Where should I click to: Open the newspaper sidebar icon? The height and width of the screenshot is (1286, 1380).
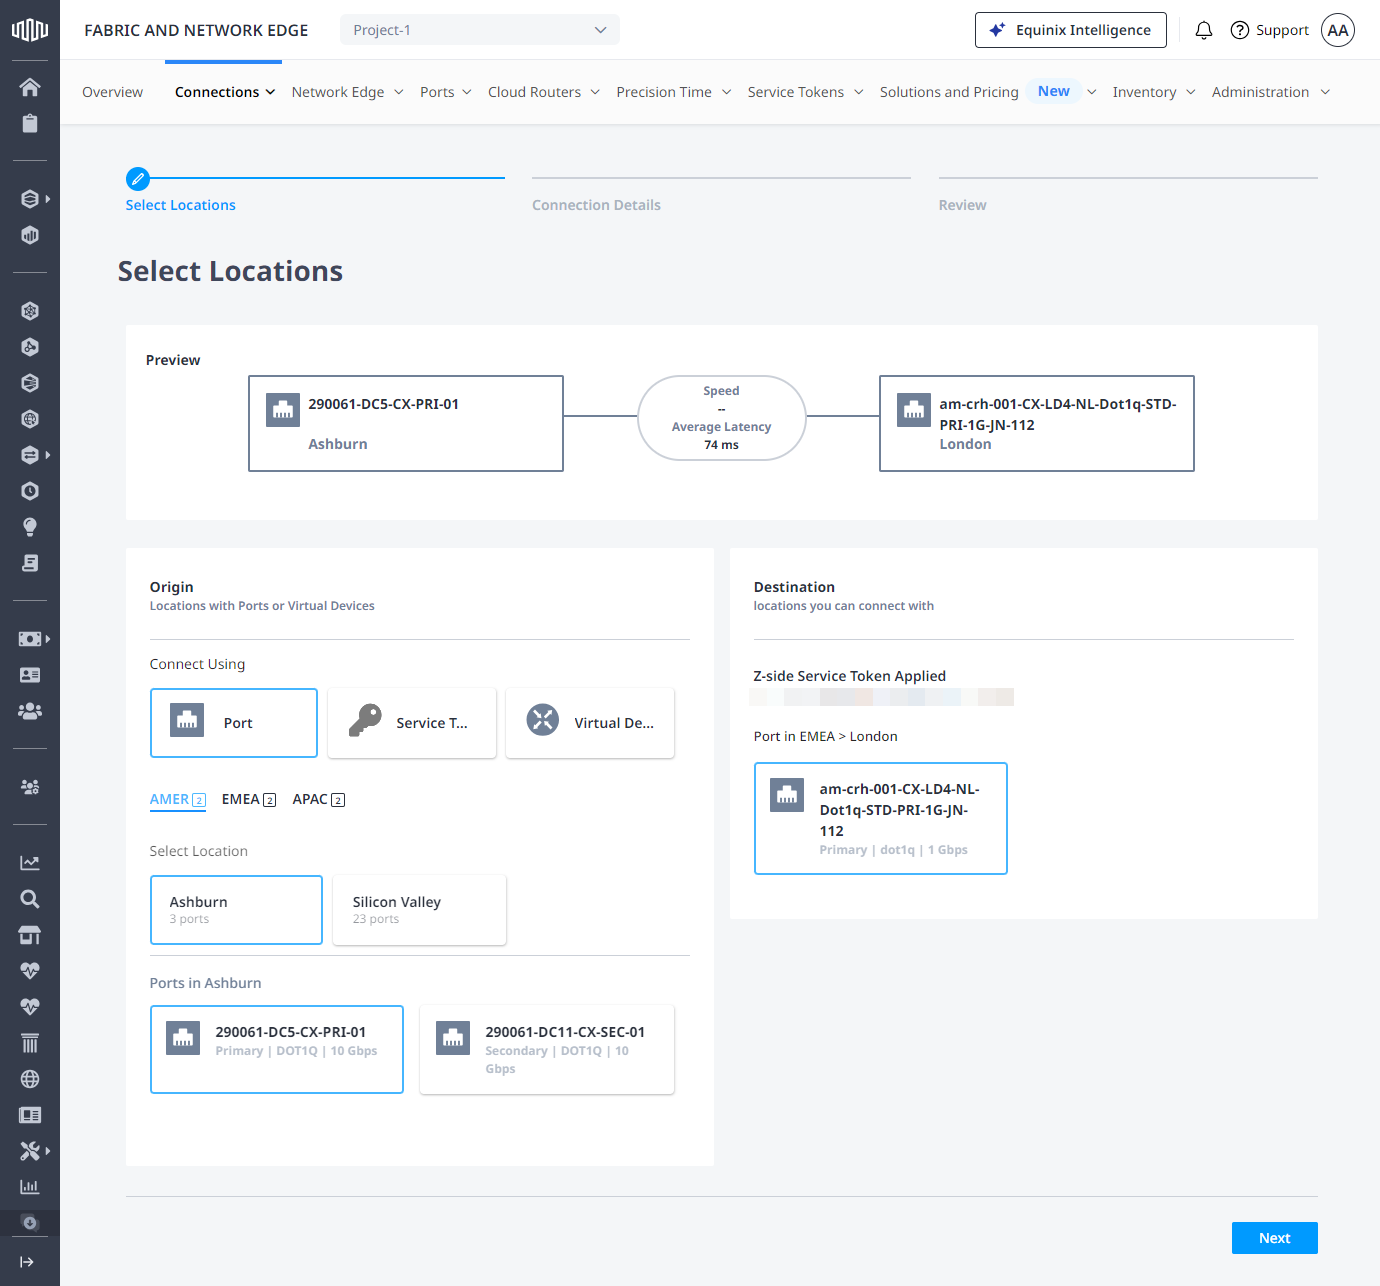click(x=30, y=1115)
